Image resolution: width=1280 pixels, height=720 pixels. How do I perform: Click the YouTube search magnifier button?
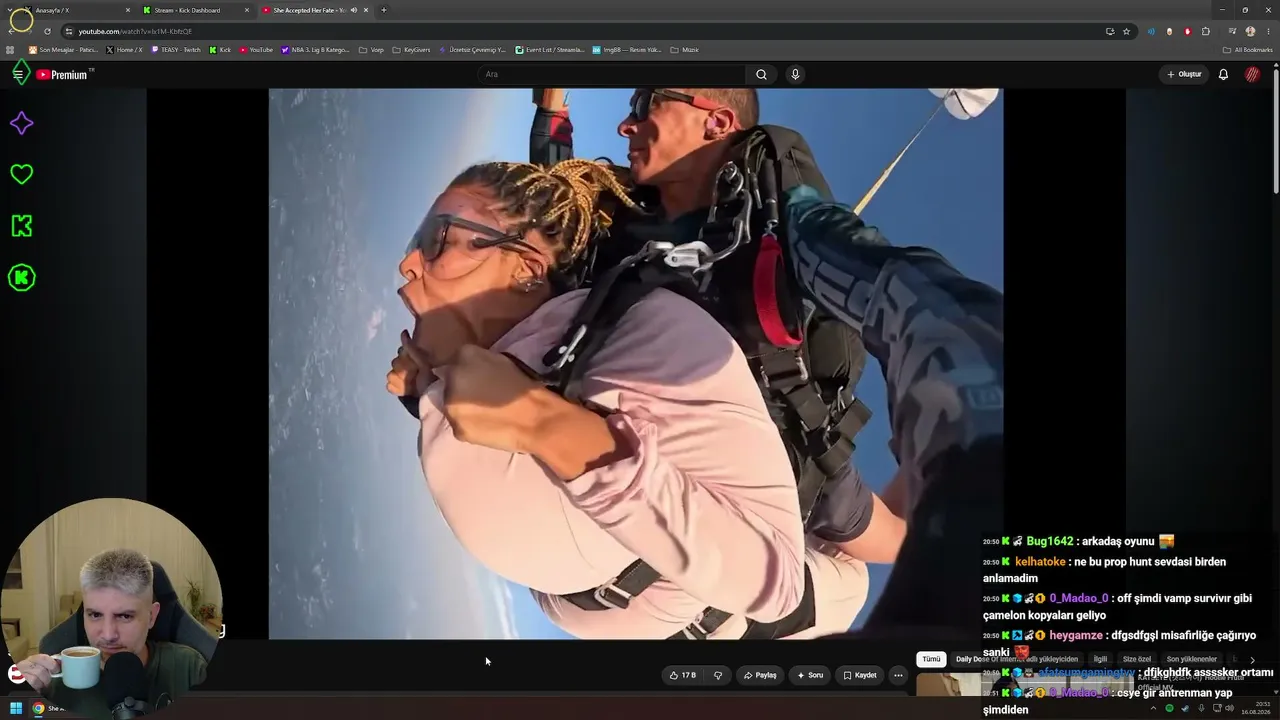[761, 74]
